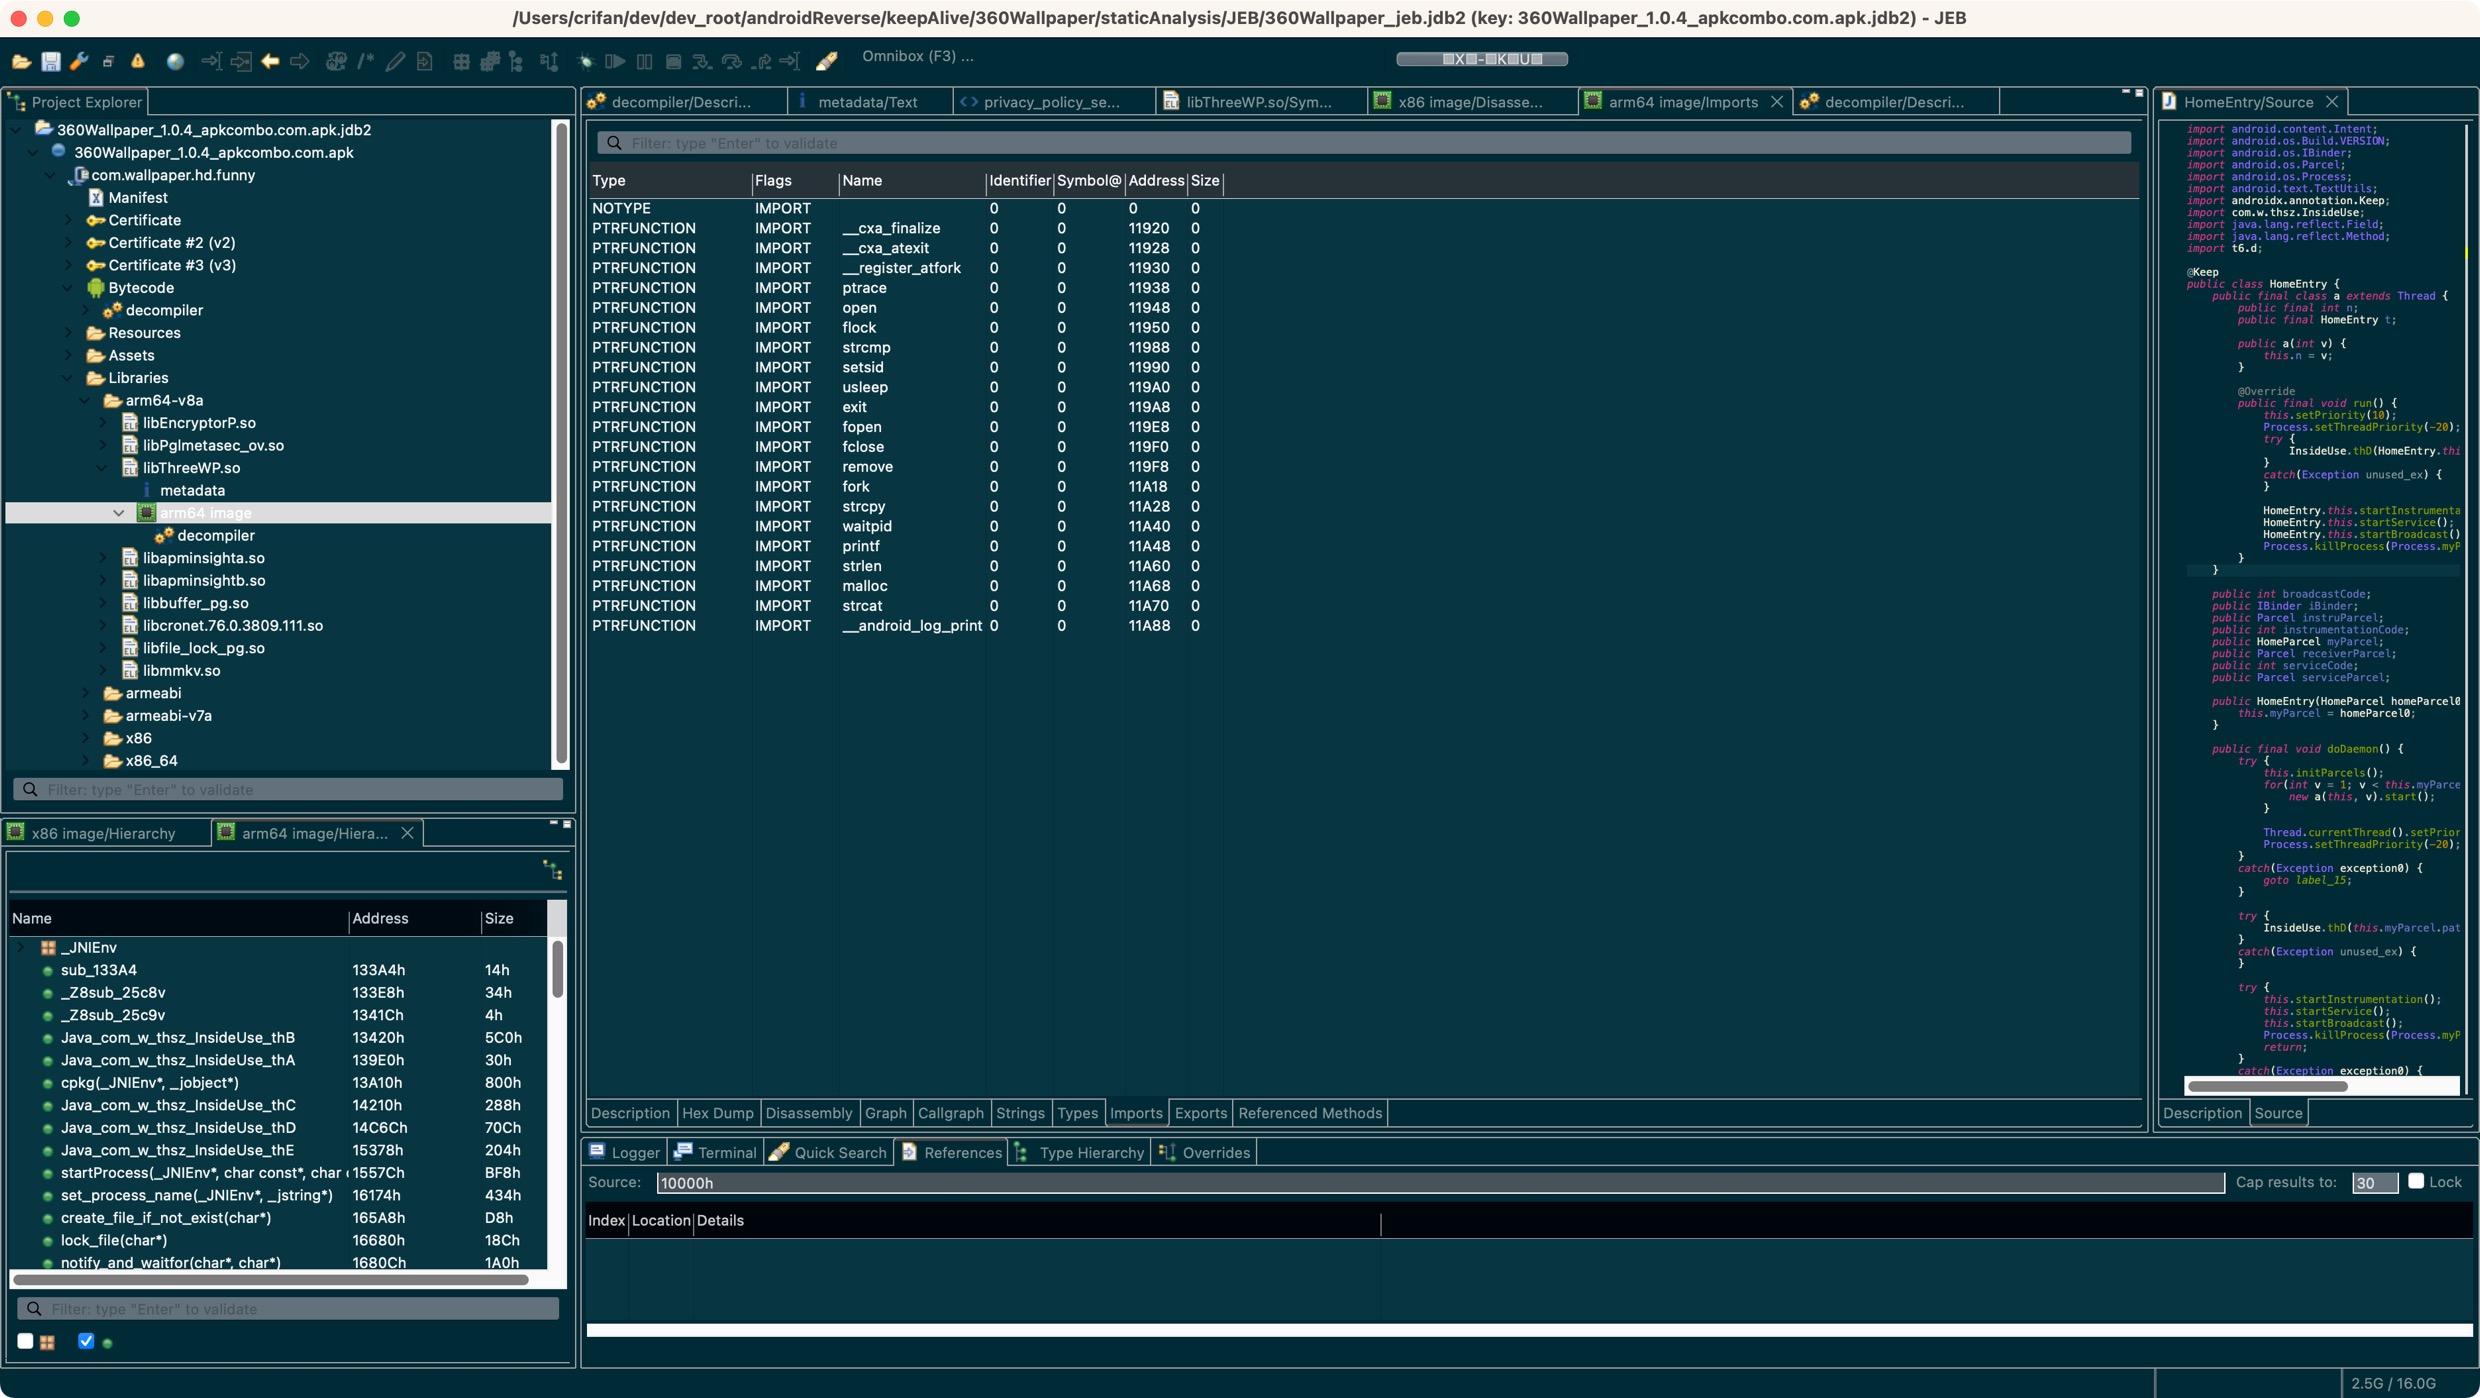This screenshot has height=1398, width=2480.
Task: Click the save floppy disk icon
Action: (x=50, y=62)
